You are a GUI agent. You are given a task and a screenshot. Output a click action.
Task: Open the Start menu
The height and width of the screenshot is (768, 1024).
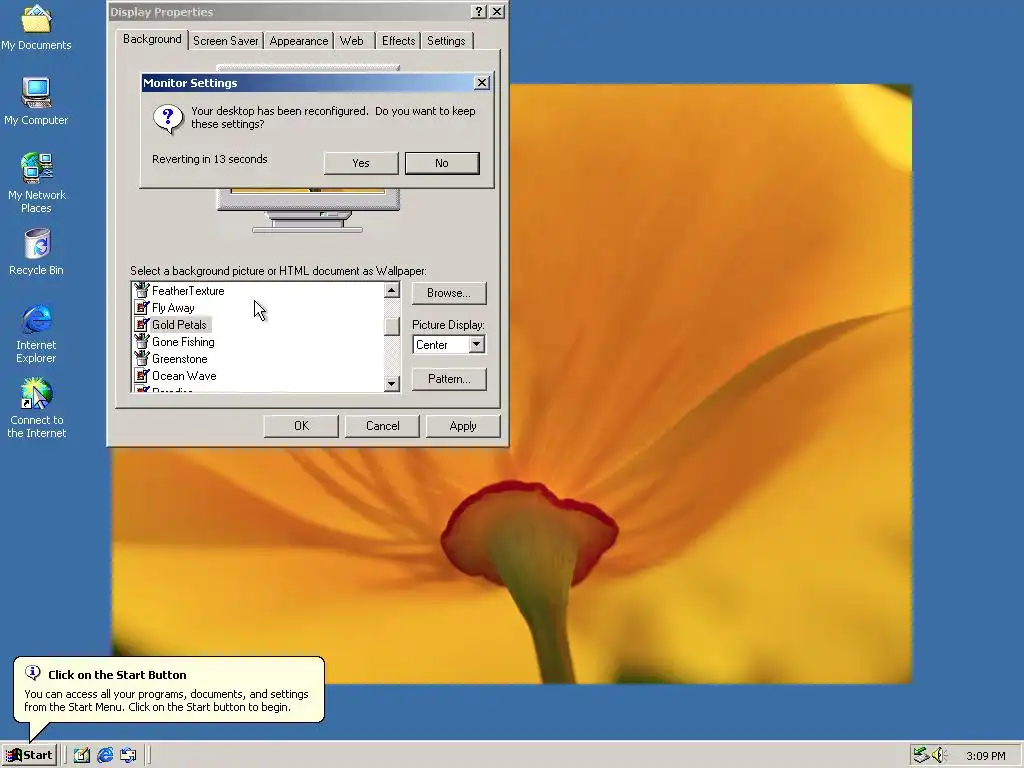coord(29,755)
